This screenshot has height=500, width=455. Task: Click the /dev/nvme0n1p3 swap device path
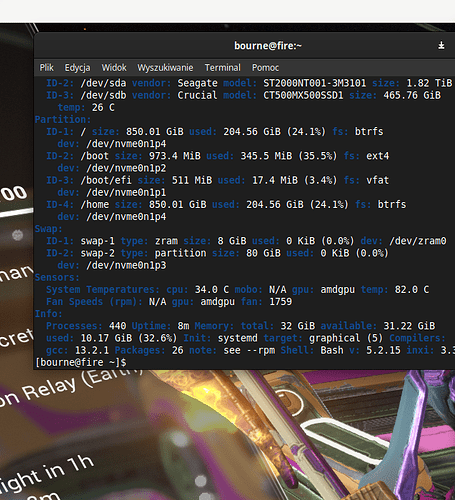point(126,265)
